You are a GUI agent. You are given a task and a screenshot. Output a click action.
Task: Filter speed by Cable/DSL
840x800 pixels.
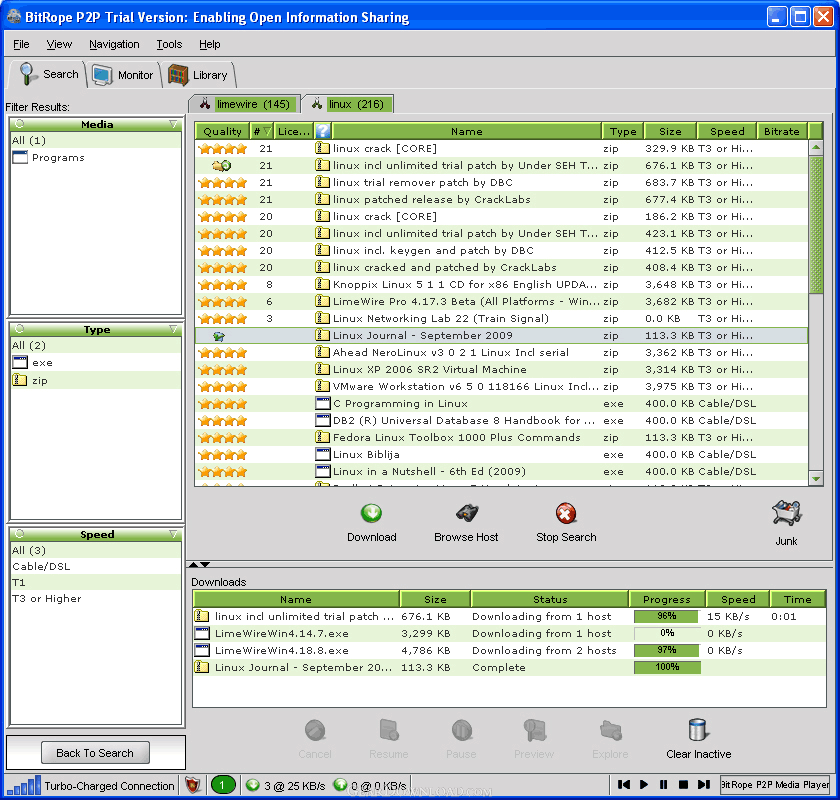pyautogui.click(x=96, y=566)
